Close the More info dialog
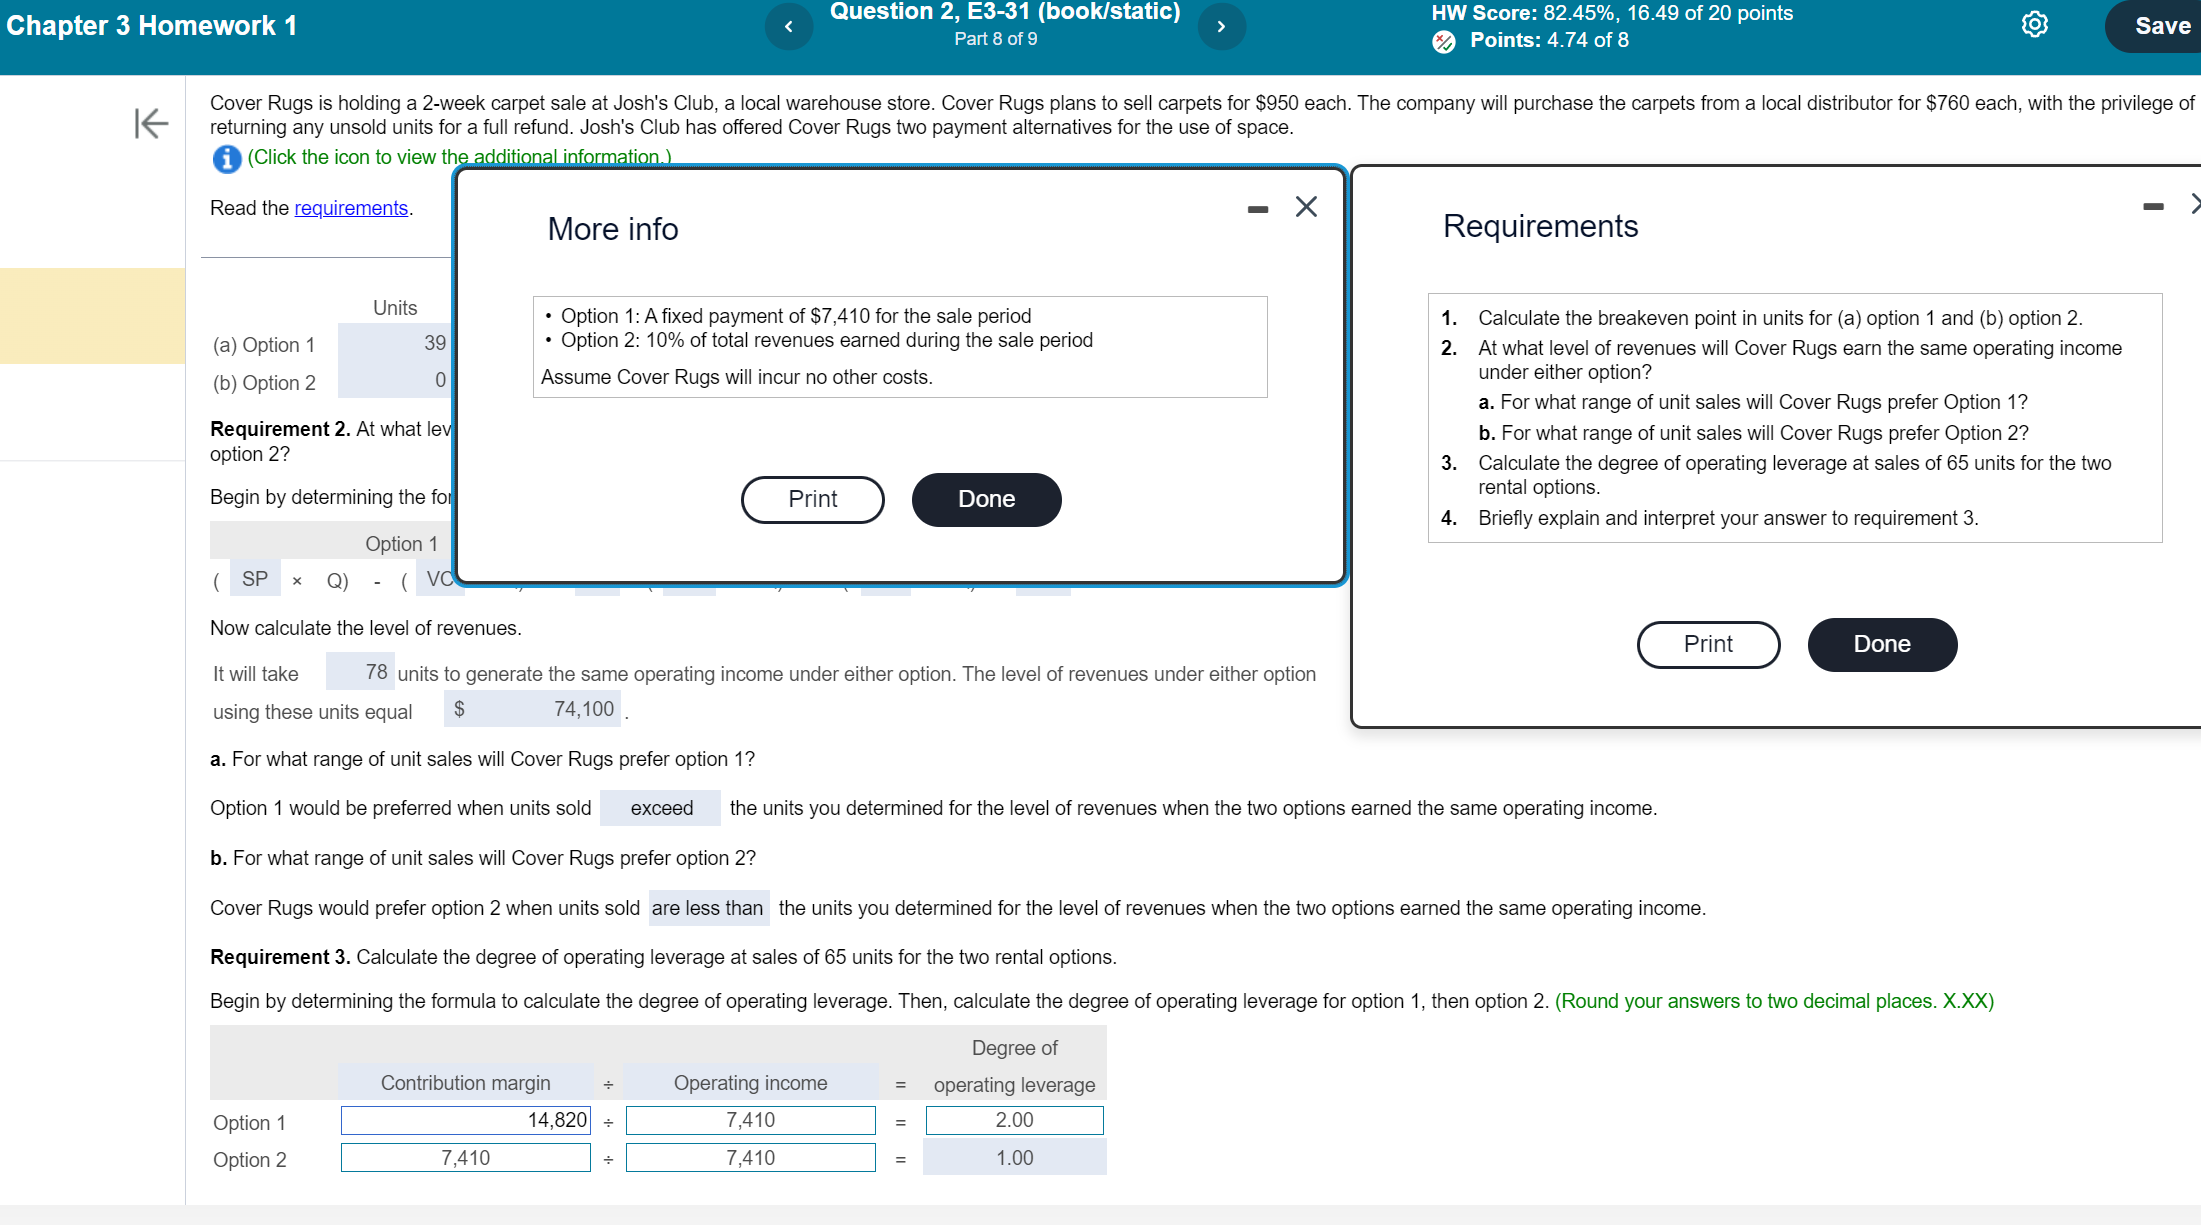2201x1225 pixels. 1306,207
